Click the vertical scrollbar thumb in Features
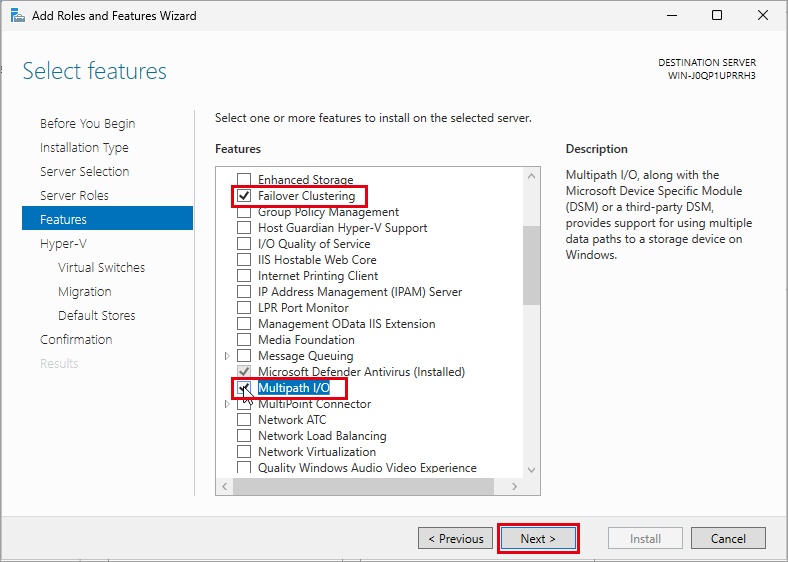788x562 pixels. point(531,265)
